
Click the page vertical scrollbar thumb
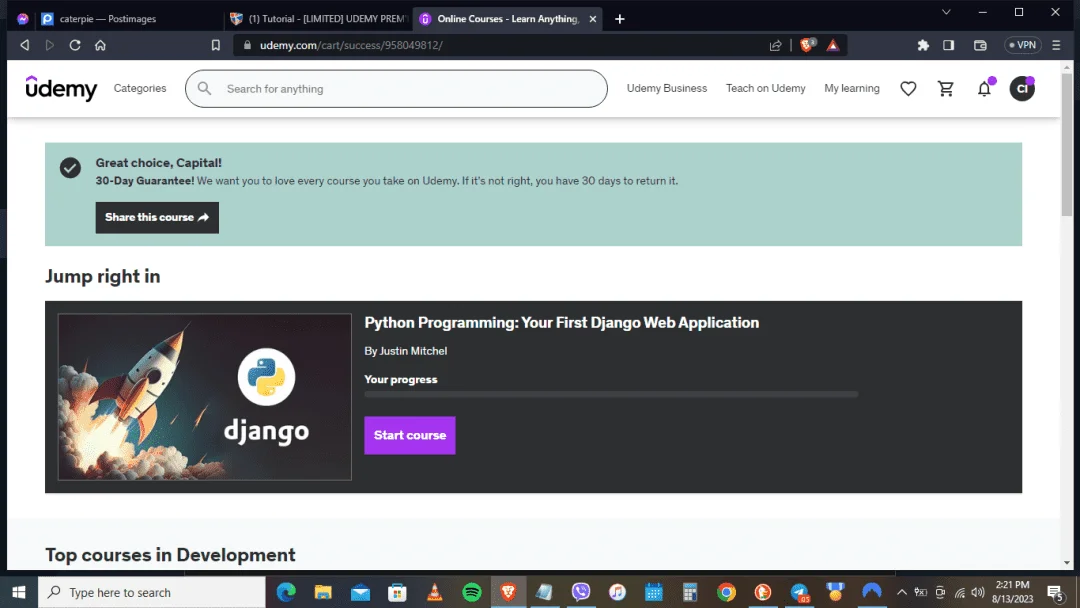point(1067,145)
